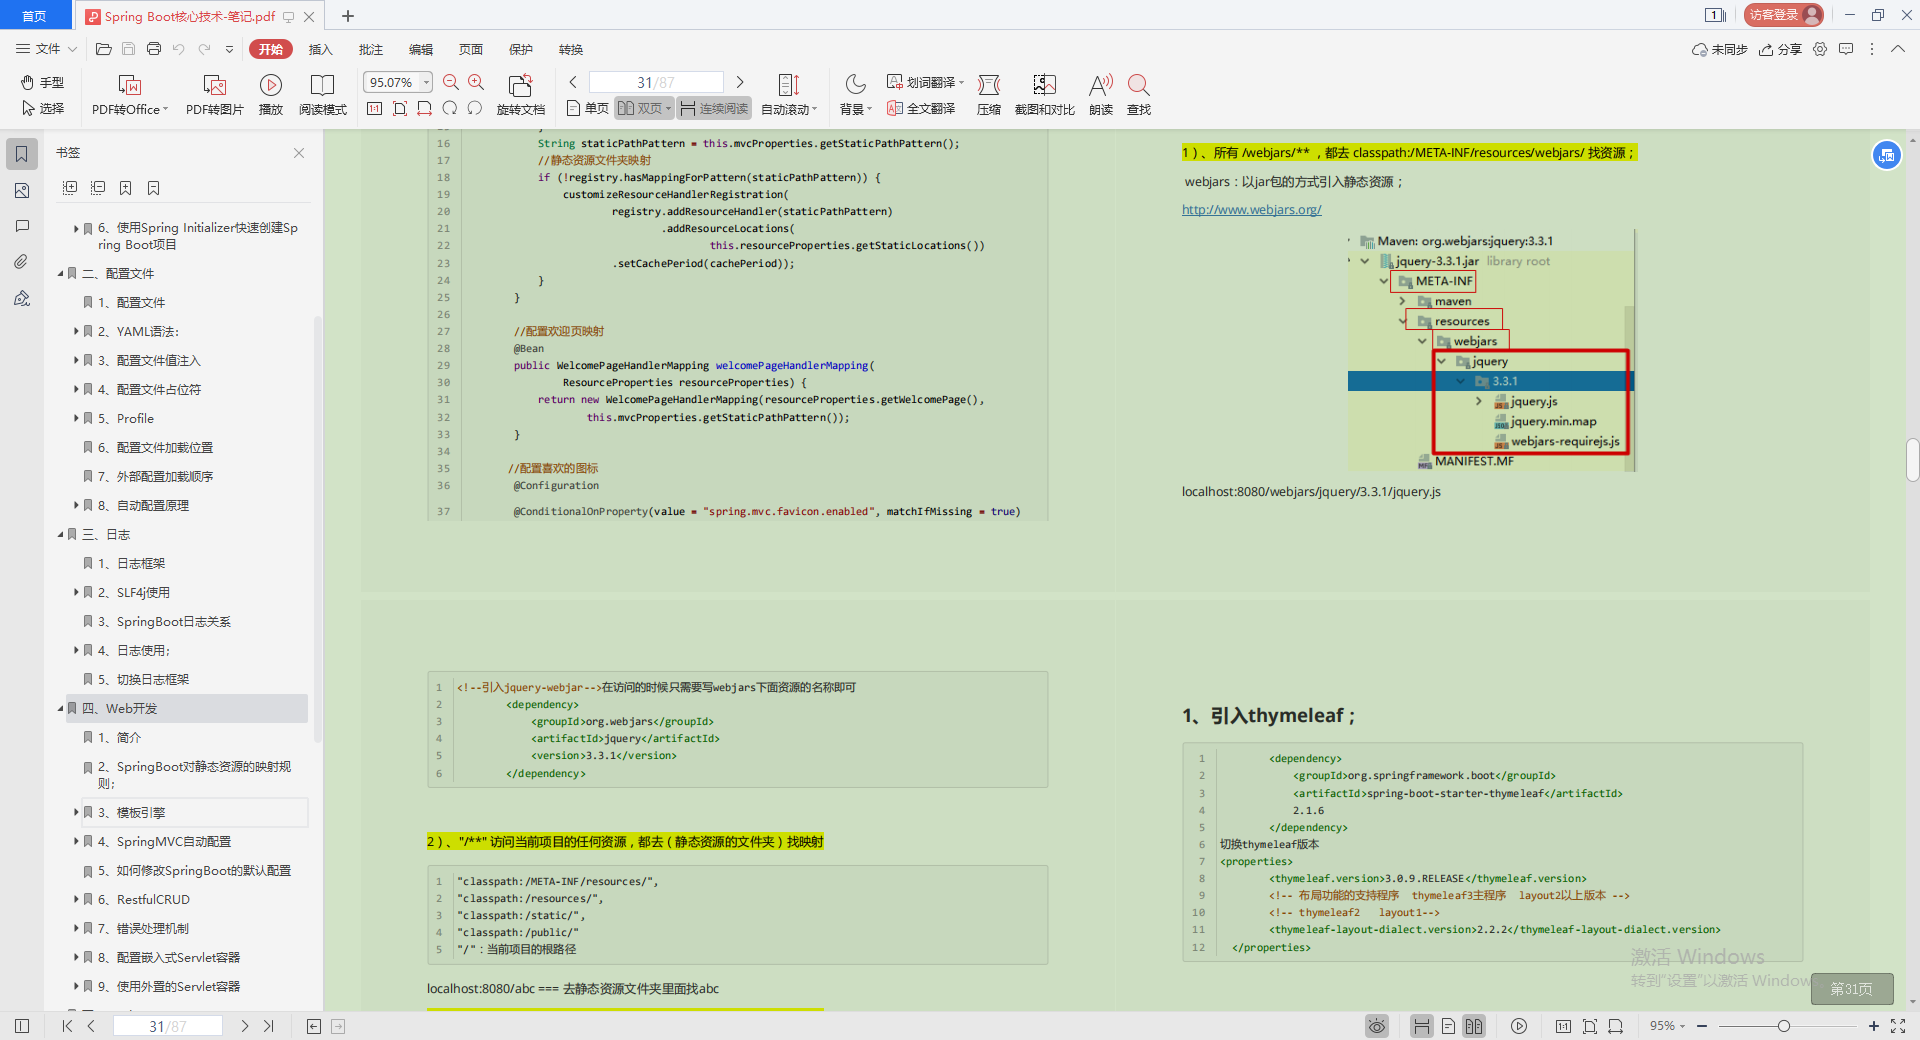Click 未同步 sync status button
The height and width of the screenshot is (1040, 1920).
1719,49
